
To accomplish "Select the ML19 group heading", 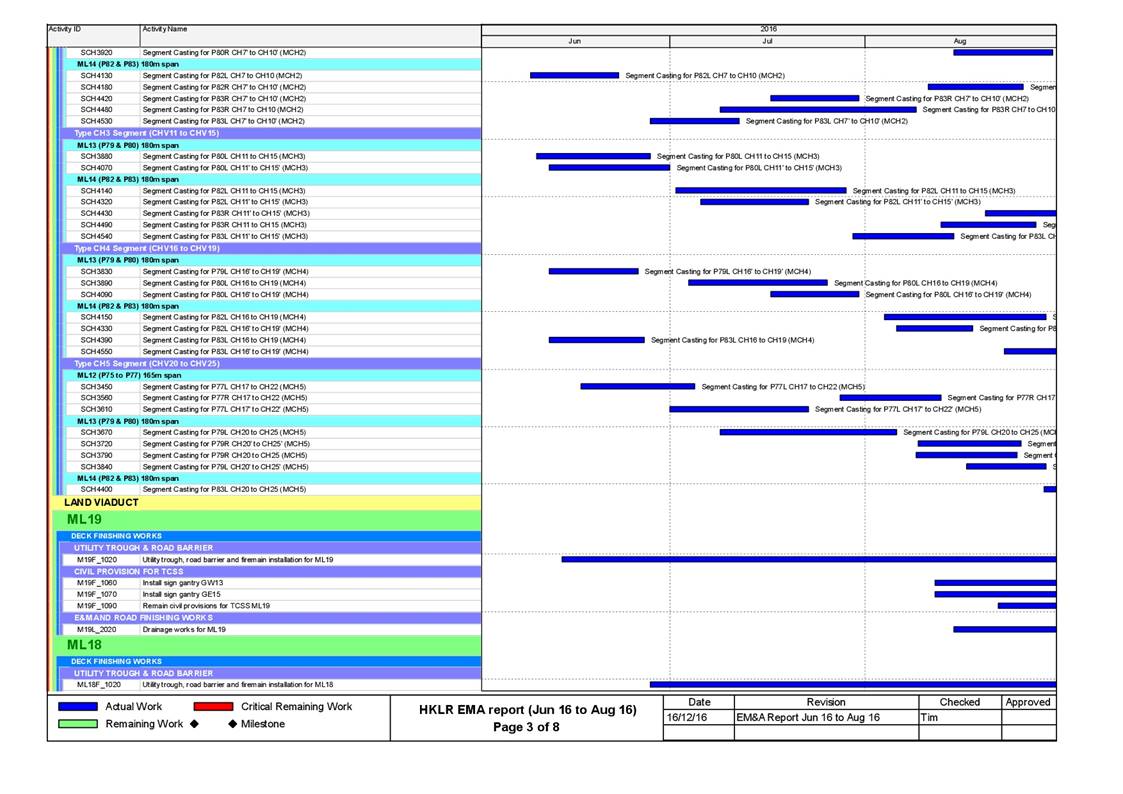I will point(268,520).
